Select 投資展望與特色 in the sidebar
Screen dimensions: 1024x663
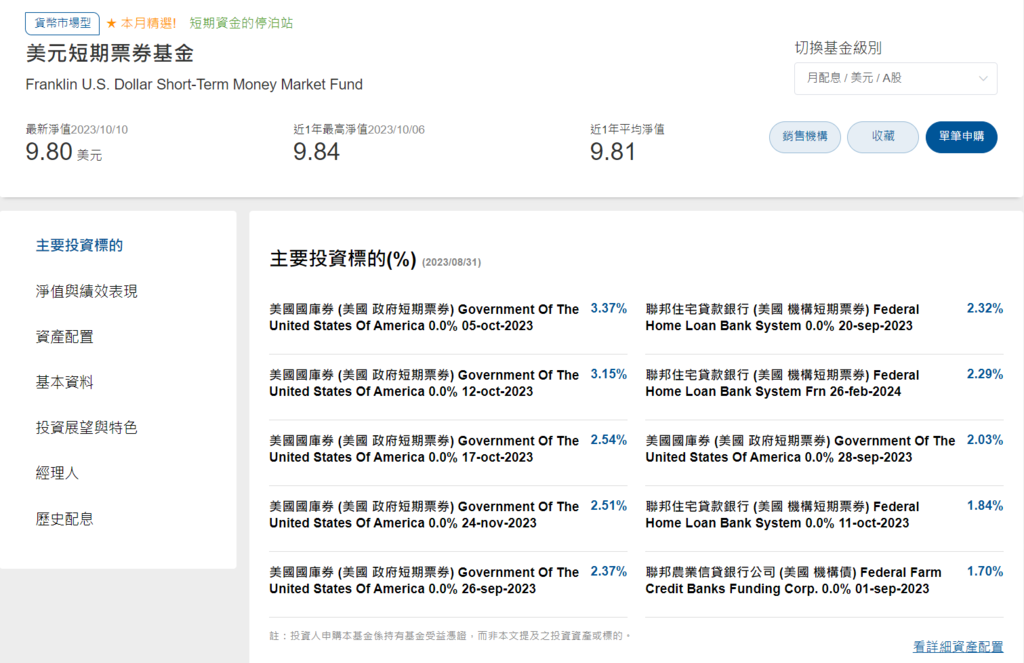[86, 428]
